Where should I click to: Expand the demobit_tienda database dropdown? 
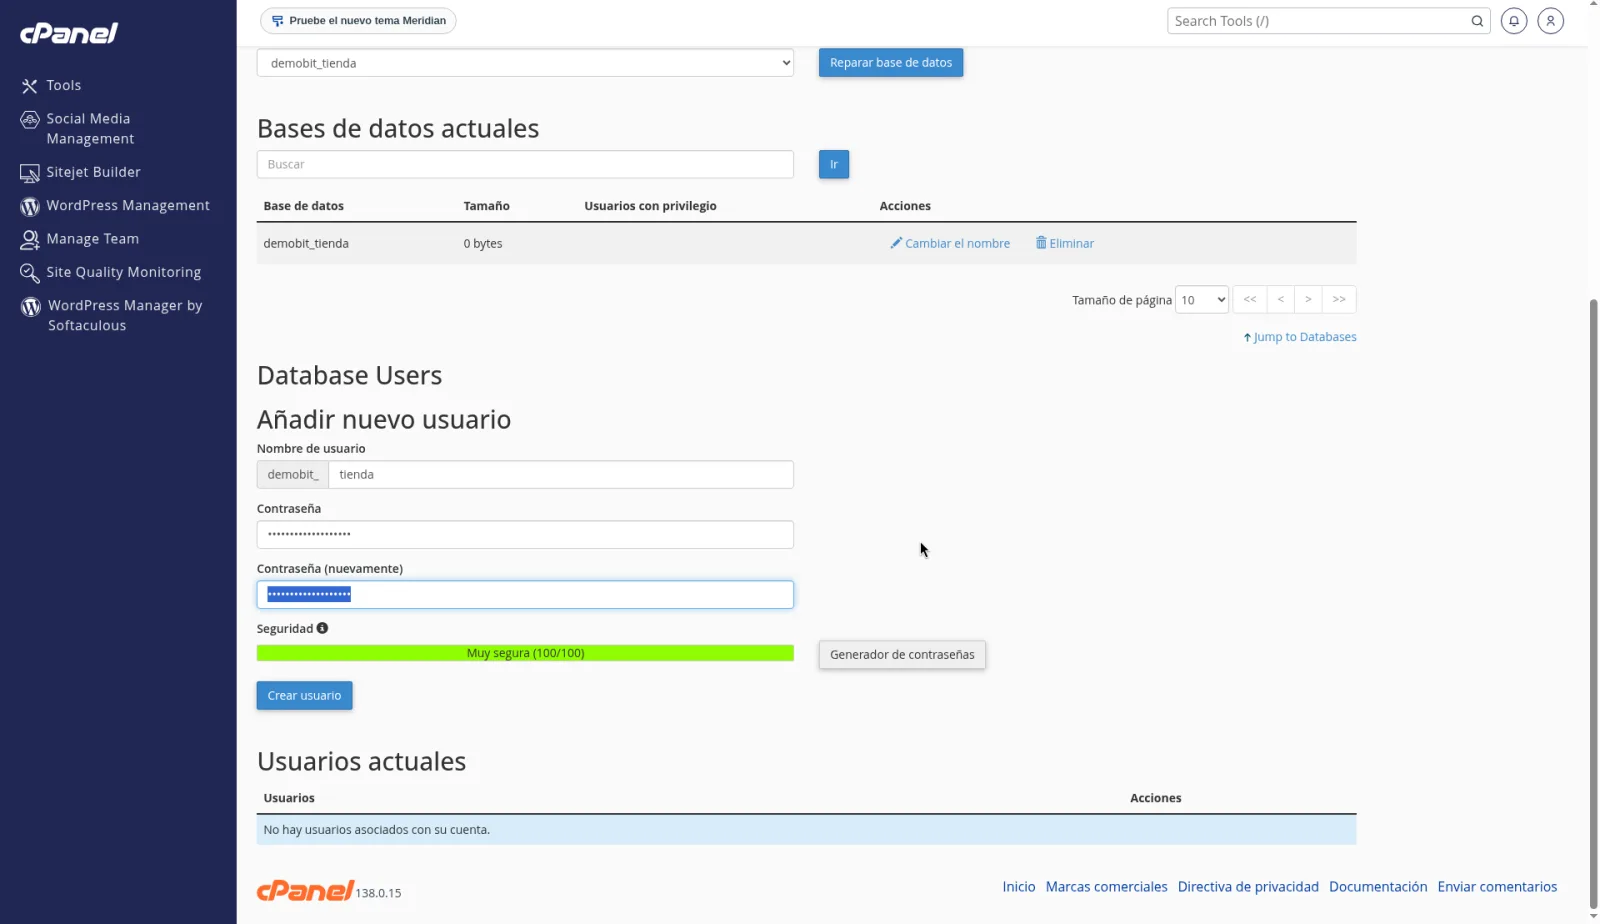coord(525,63)
